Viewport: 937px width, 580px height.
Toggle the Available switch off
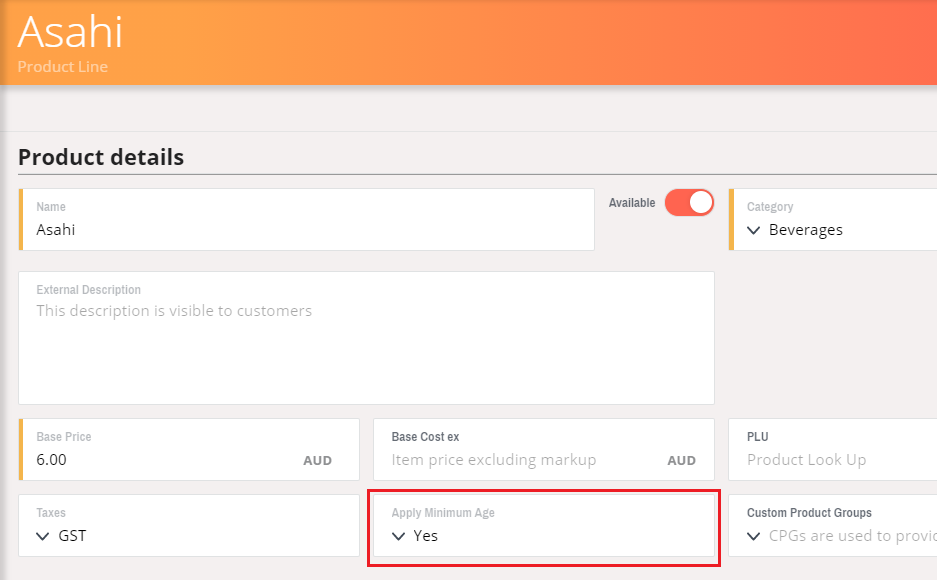(689, 202)
